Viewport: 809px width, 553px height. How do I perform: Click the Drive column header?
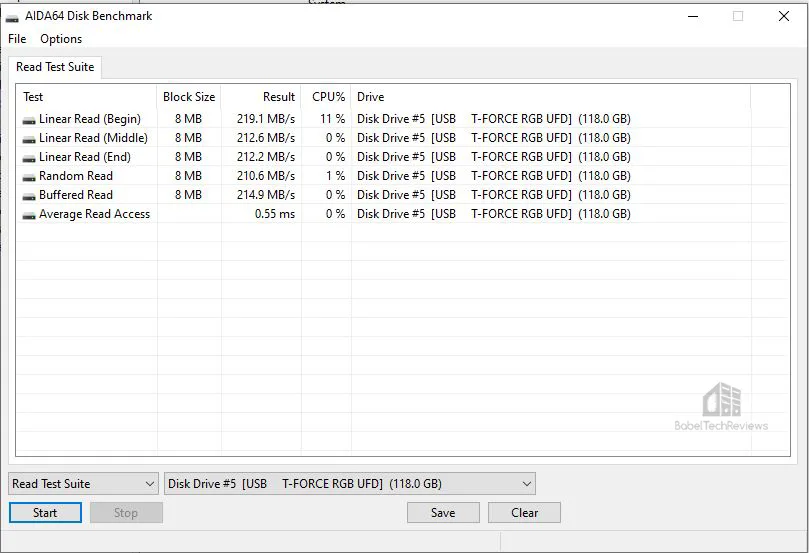[x=551, y=97]
